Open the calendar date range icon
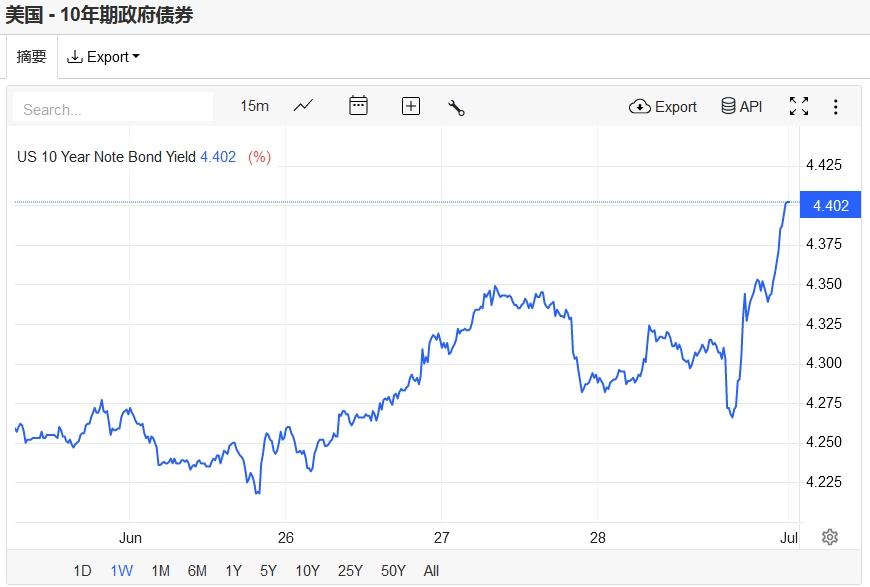 point(358,106)
